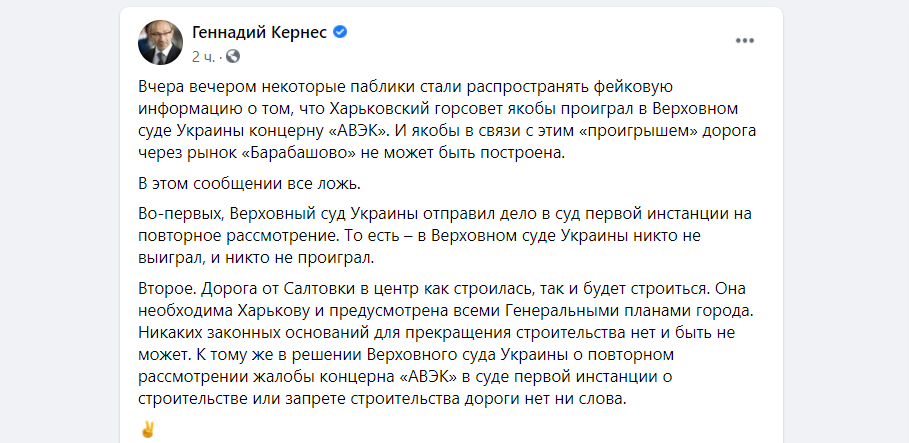Click the words выиграл, и никто не проиграл
Viewport: 909px width, 443px height.
[x=257, y=258]
